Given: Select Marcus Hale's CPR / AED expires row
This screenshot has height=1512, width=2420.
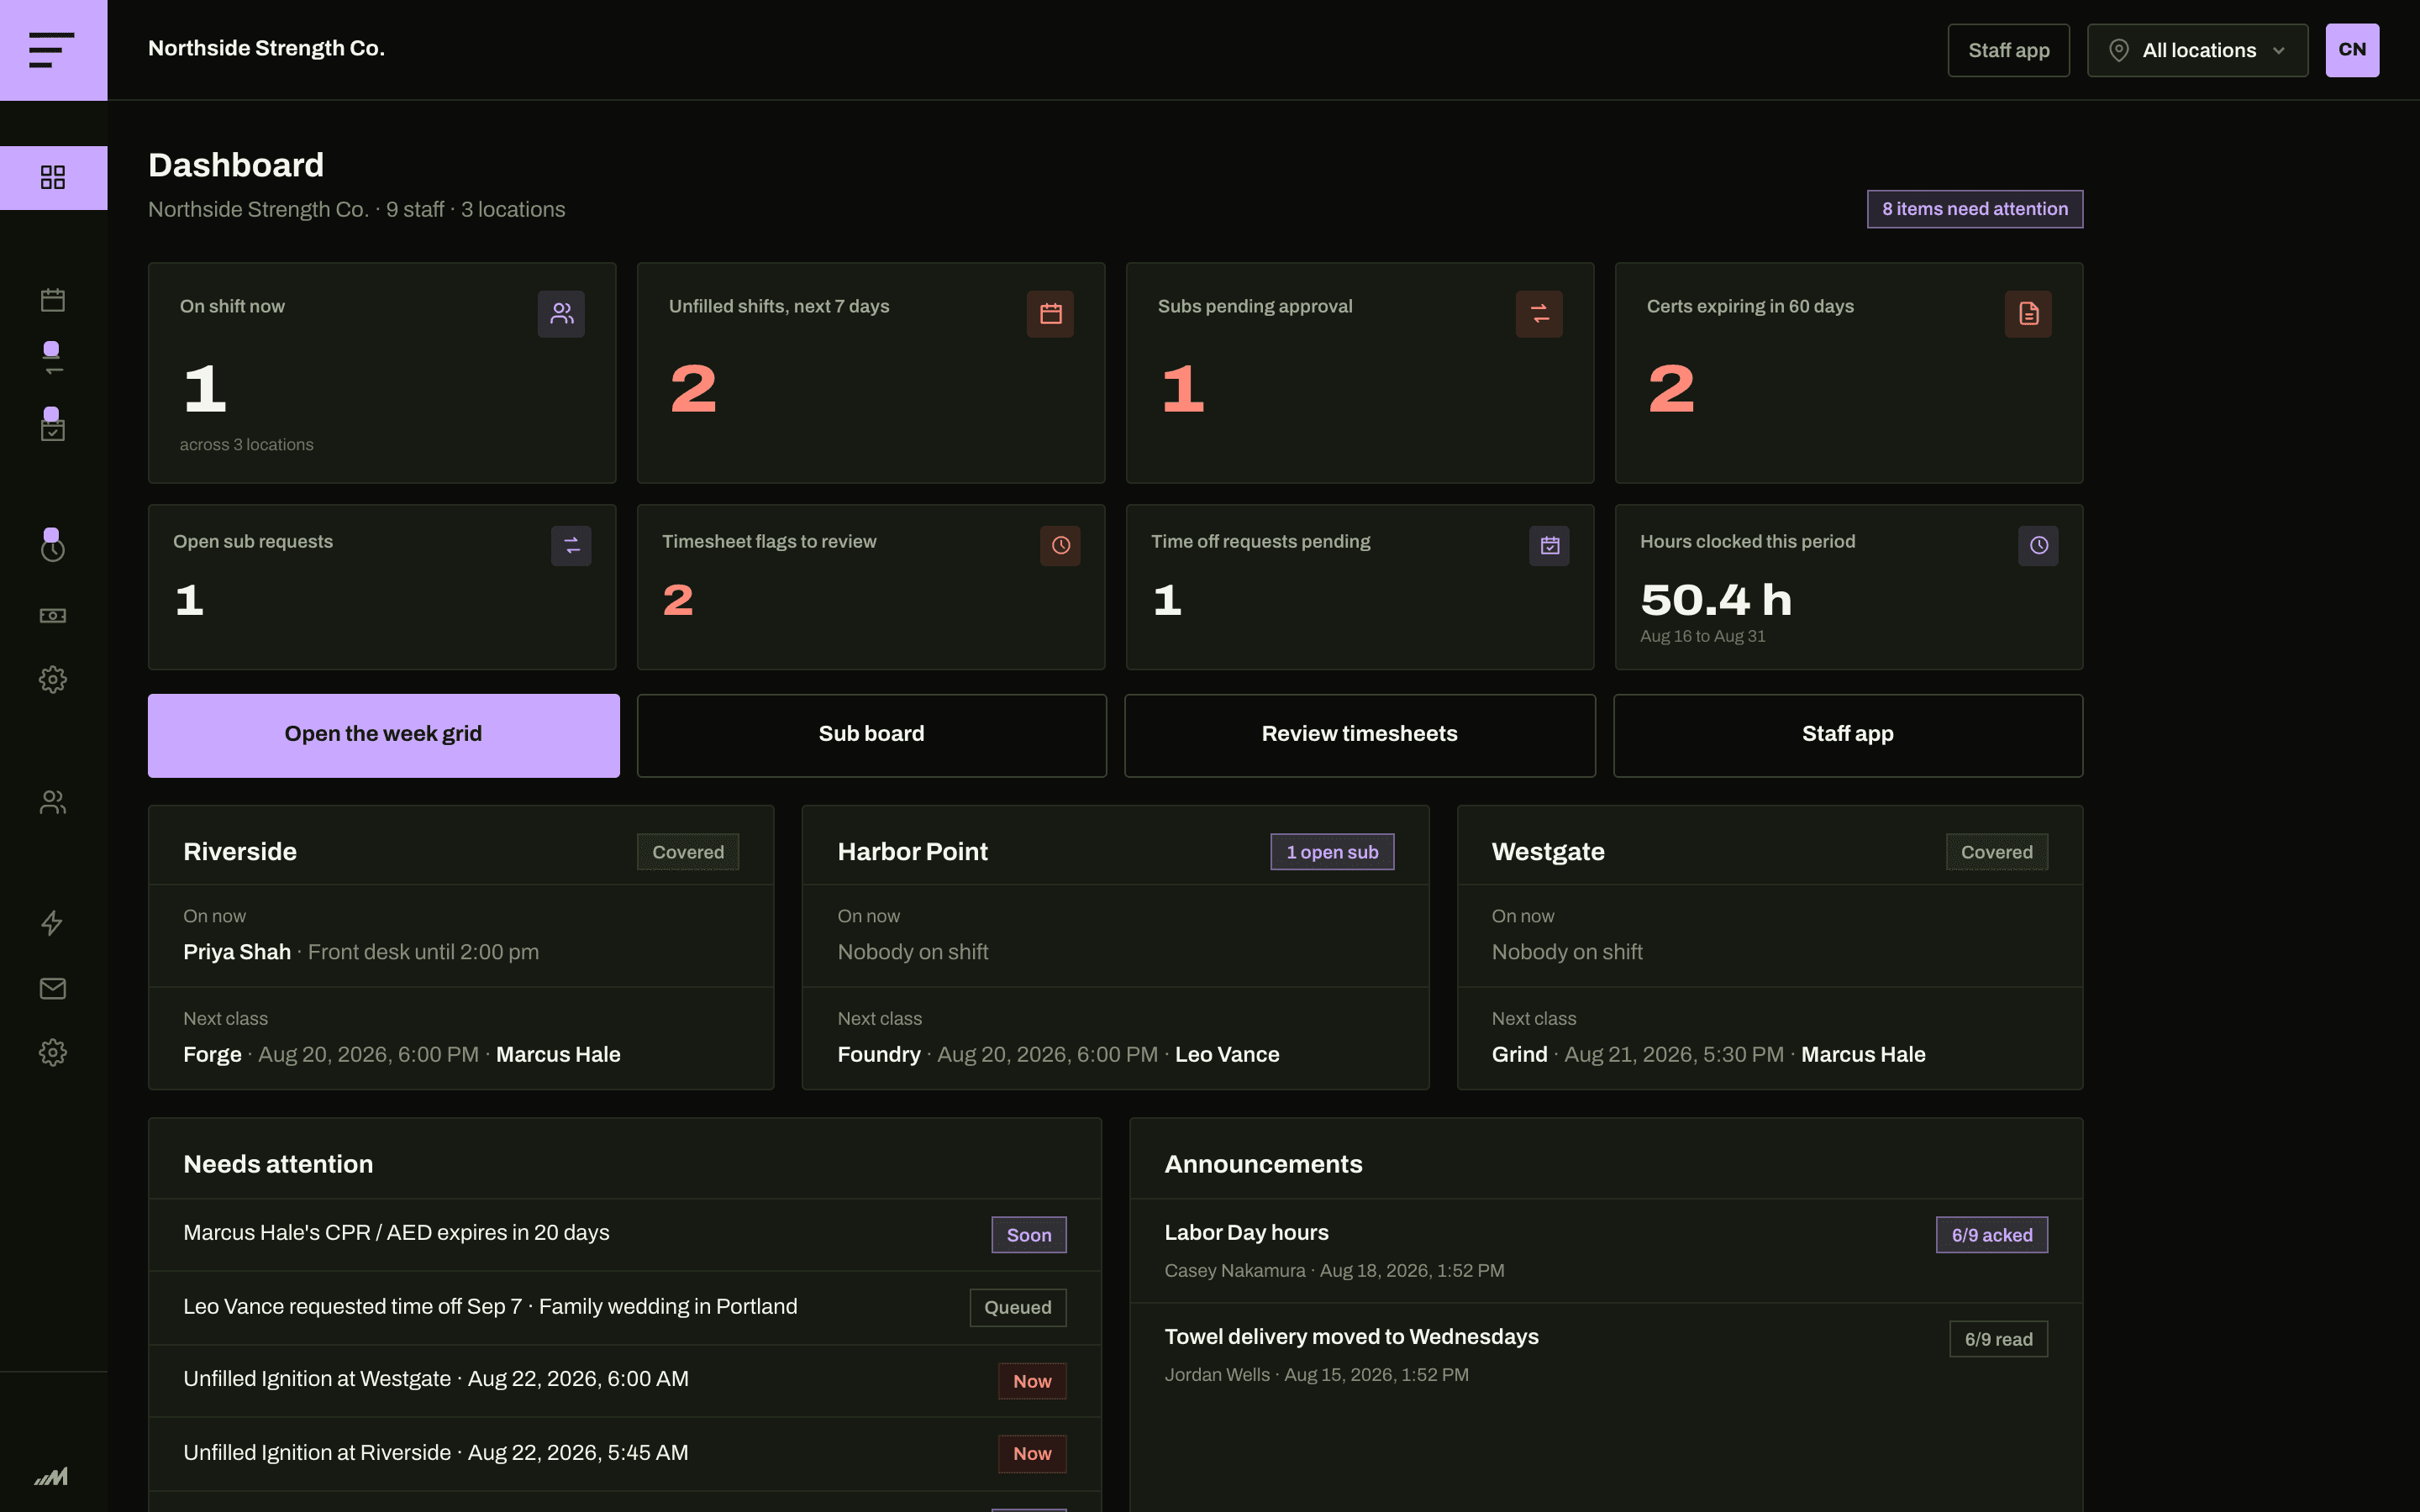Looking at the screenshot, I should [x=625, y=1234].
